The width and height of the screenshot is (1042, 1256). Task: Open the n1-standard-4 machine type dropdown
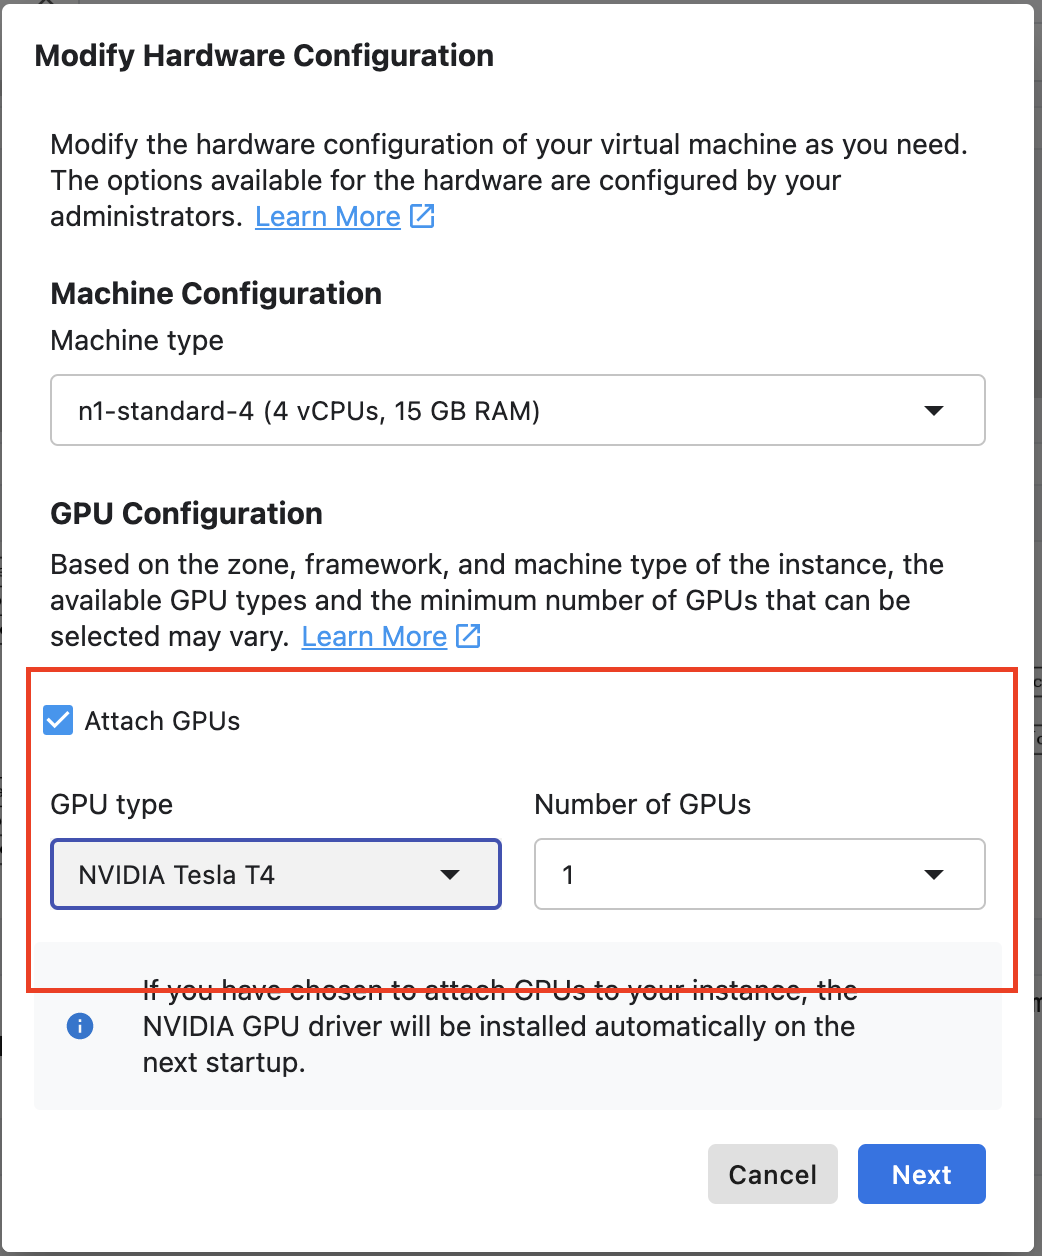click(517, 410)
